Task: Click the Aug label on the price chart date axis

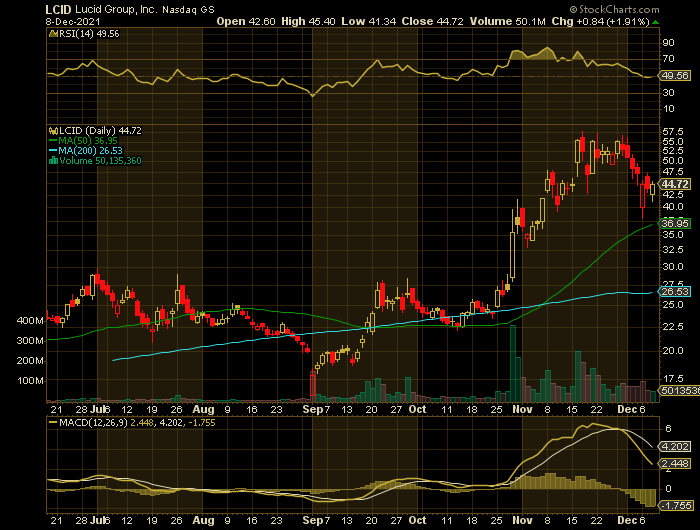Action: coord(203,409)
